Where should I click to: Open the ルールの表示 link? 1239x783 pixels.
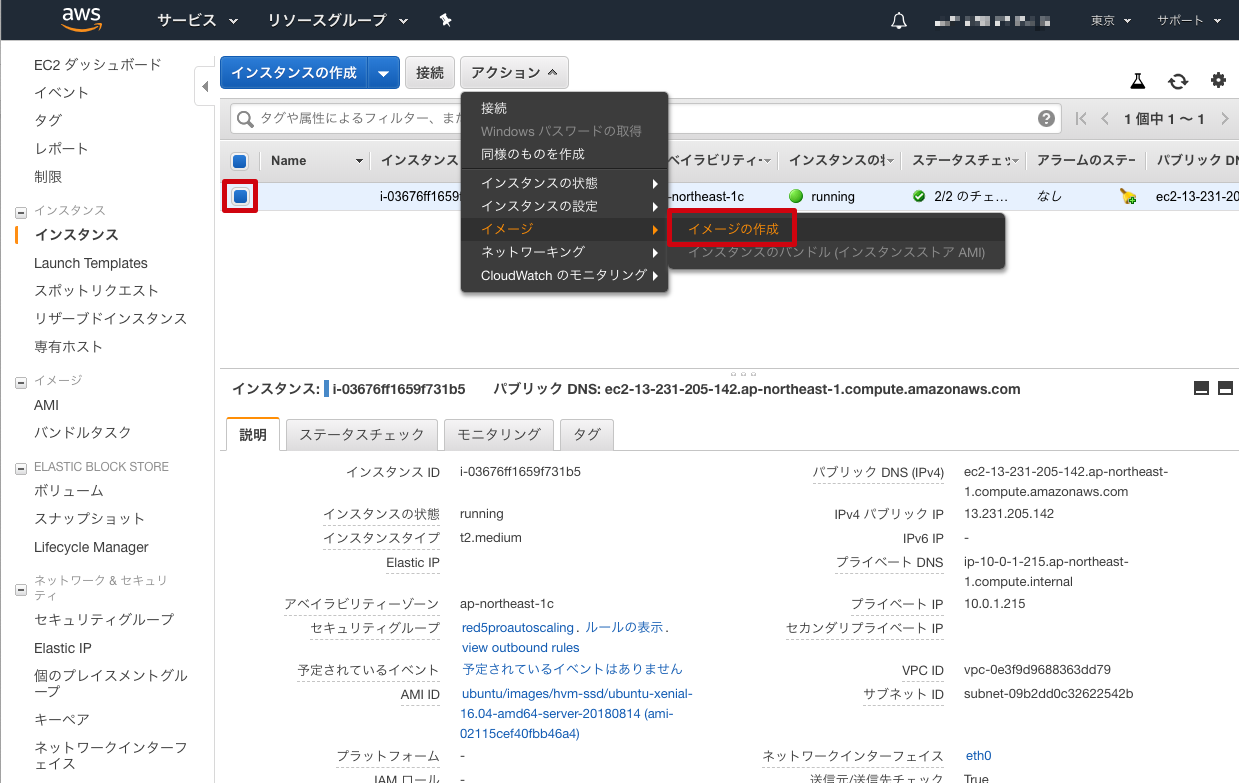pyautogui.click(x=624, y=628)
